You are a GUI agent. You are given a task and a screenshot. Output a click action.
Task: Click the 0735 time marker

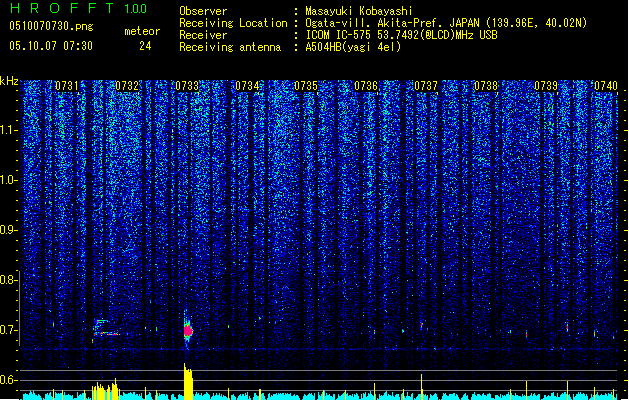(306, 86)
